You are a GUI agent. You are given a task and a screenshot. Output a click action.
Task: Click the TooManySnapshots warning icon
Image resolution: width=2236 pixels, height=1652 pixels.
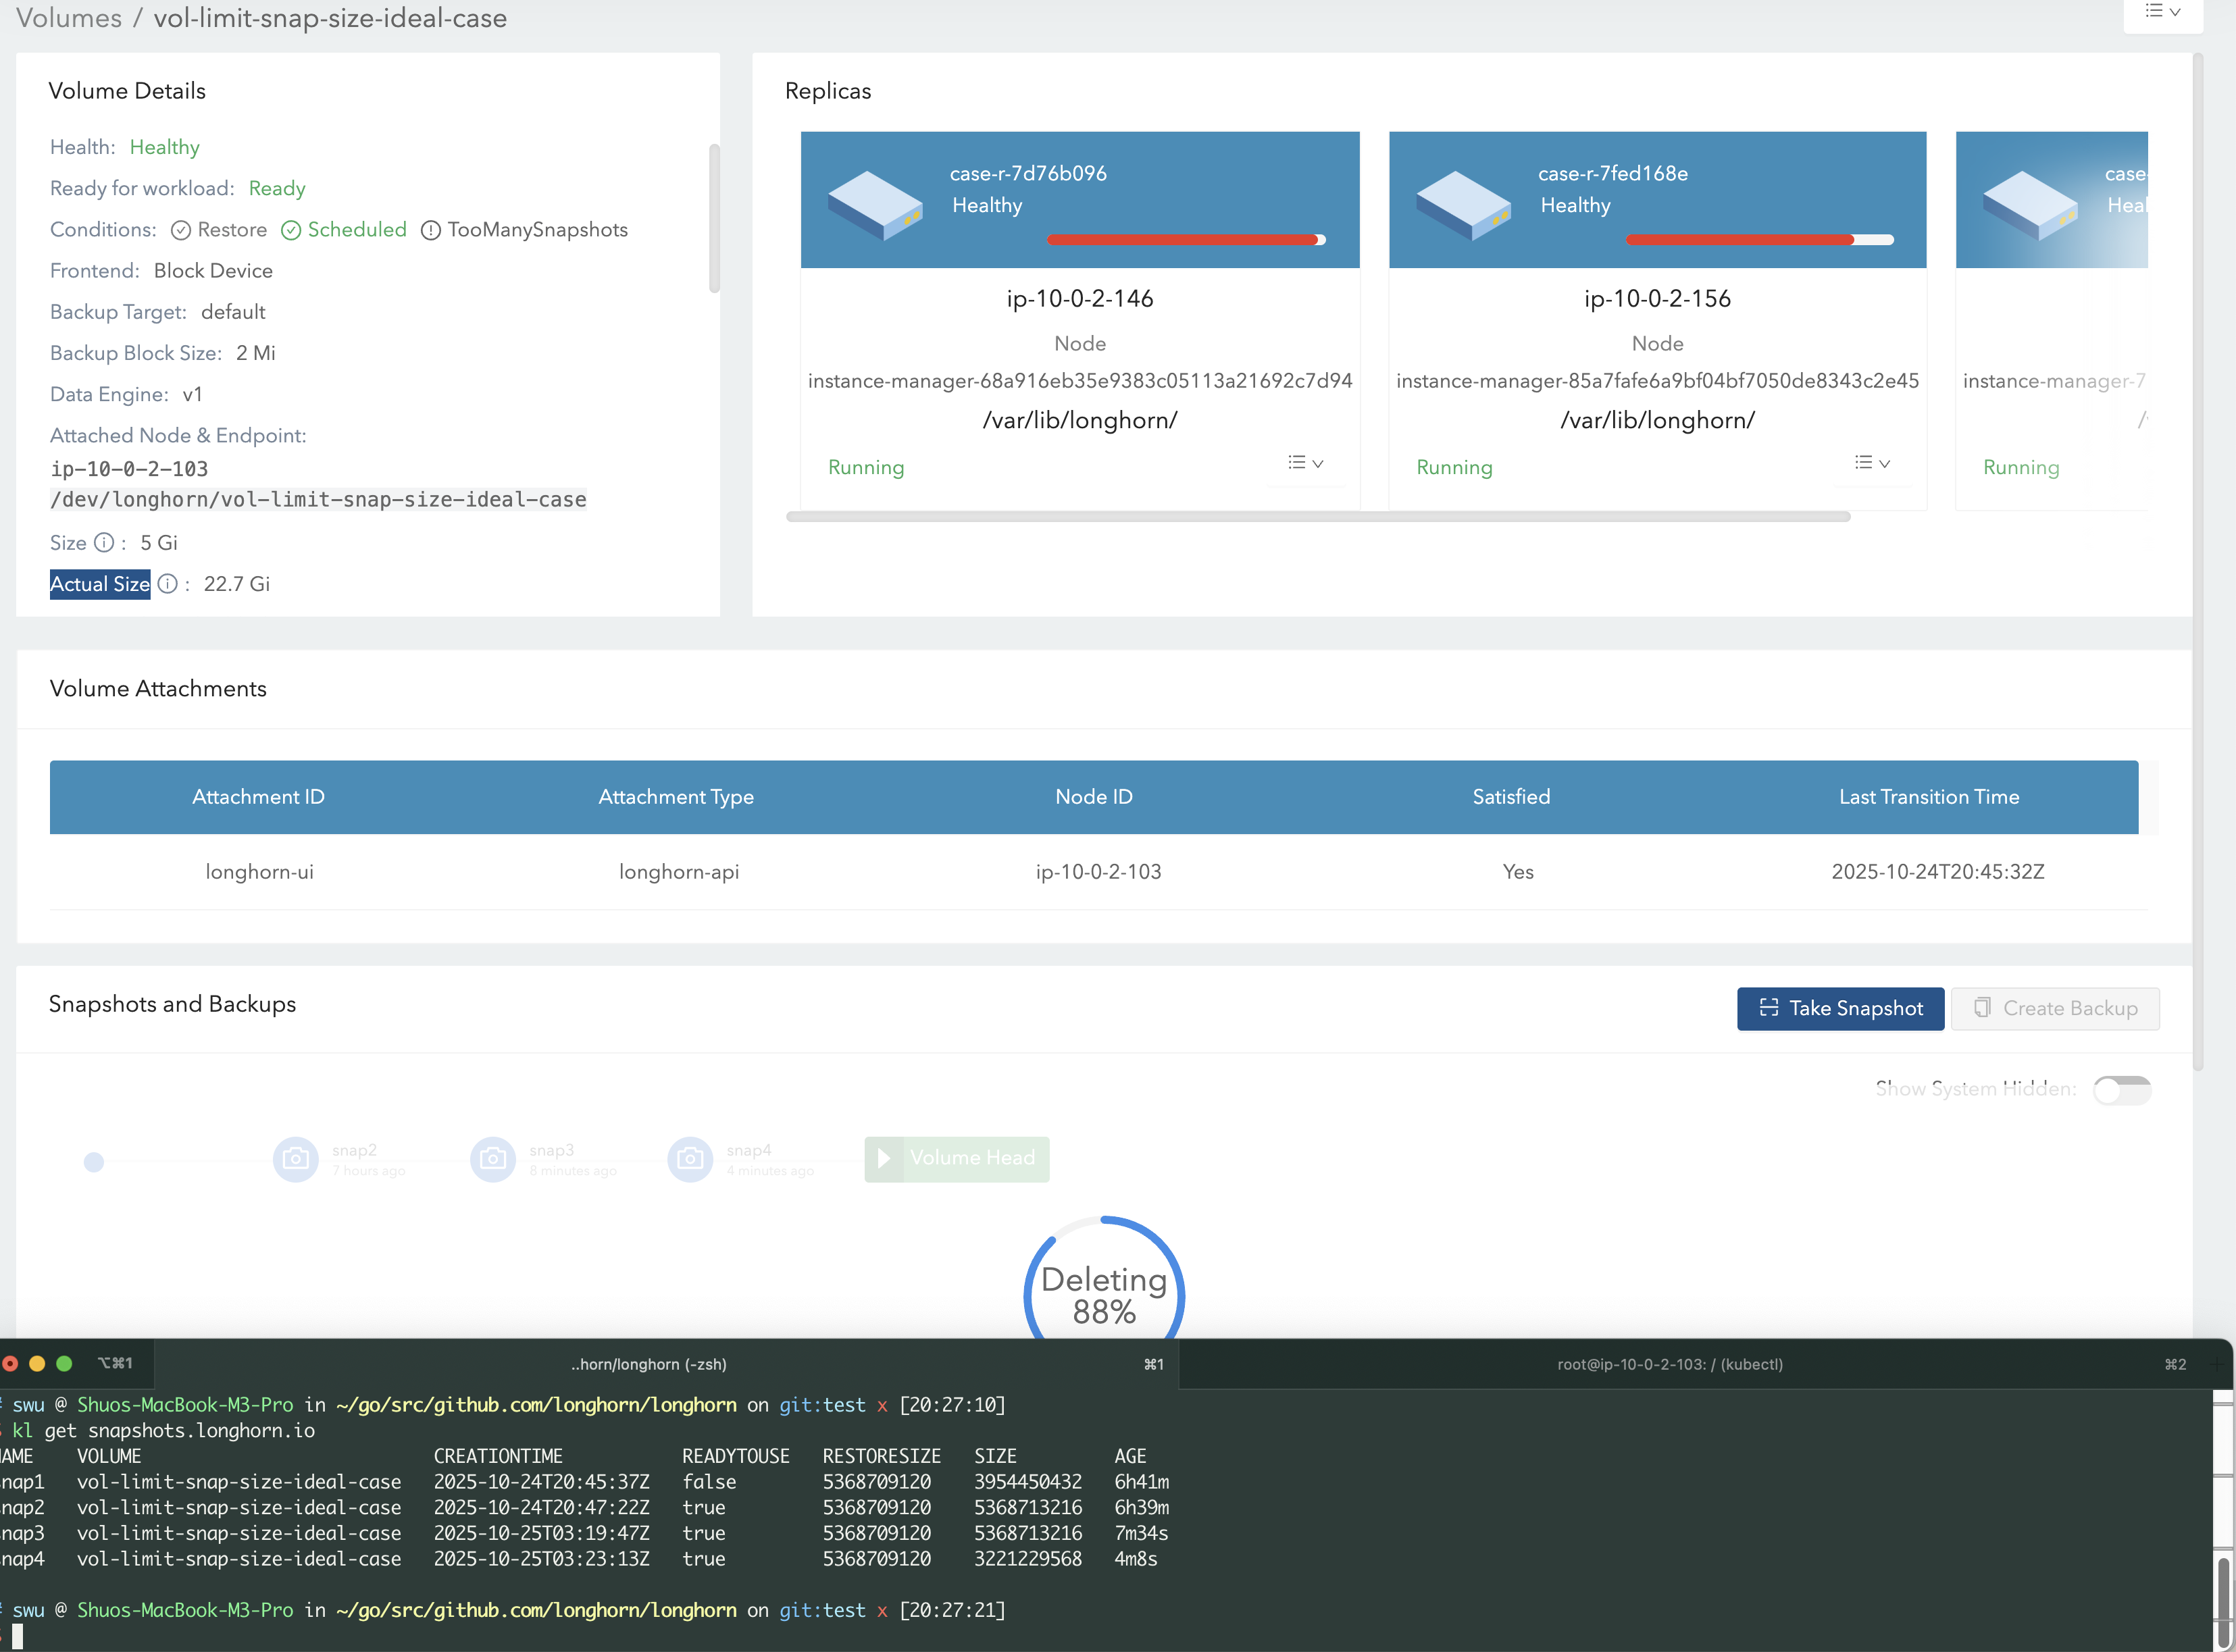point(431,230)
